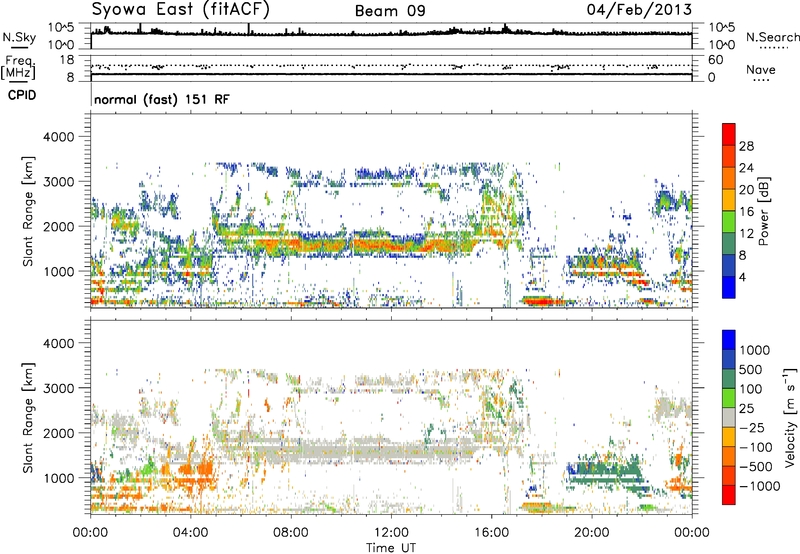Click the 'Freq. [MHz]' axis label
The height and width of the screenshot is (554, 800).
[19, 67]
